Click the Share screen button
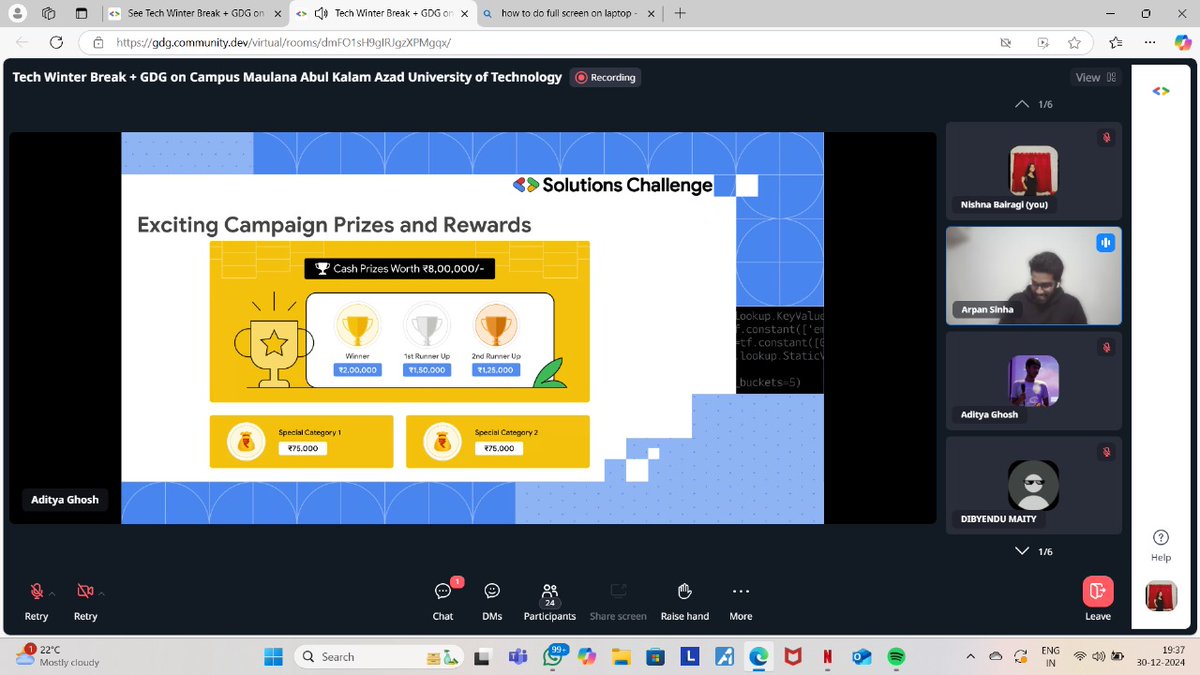 pos(618,601)
